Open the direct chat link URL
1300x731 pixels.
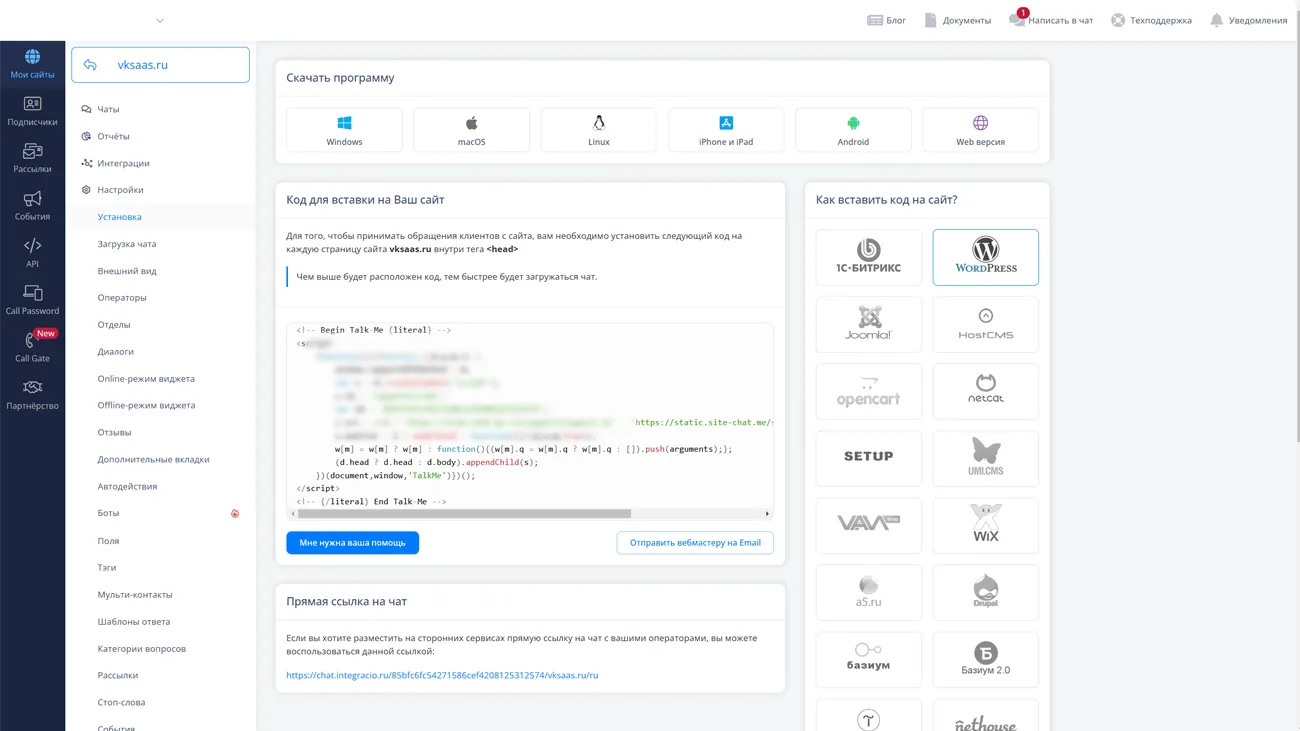(442, 675)
